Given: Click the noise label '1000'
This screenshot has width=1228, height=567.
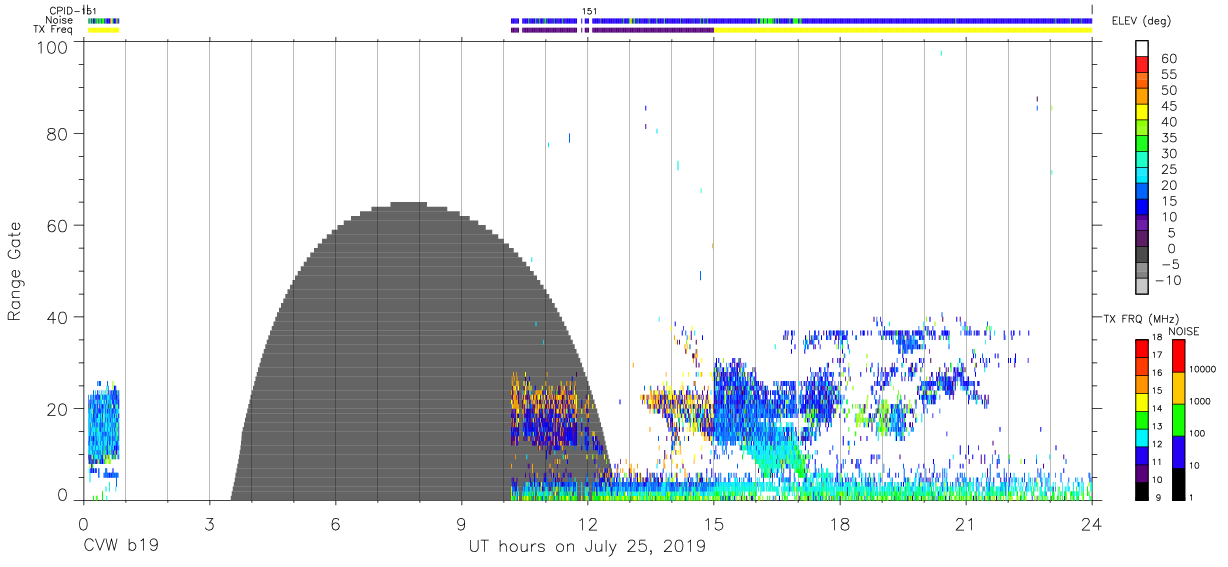Looking at the screenshot, I should tap(1200, 402).
